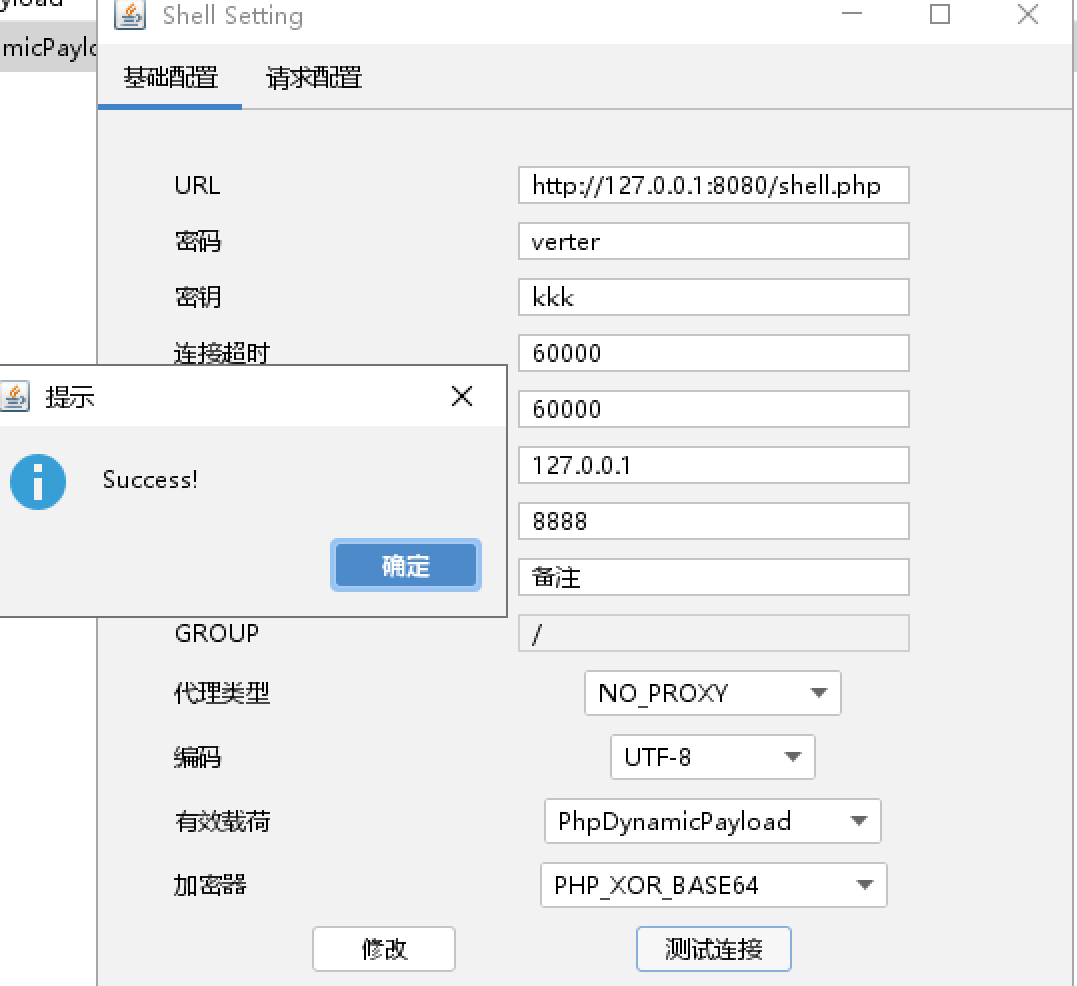The image size is (1077, 986).
Task: Switch to the 基础配置 tab
Action: (170, 77)
